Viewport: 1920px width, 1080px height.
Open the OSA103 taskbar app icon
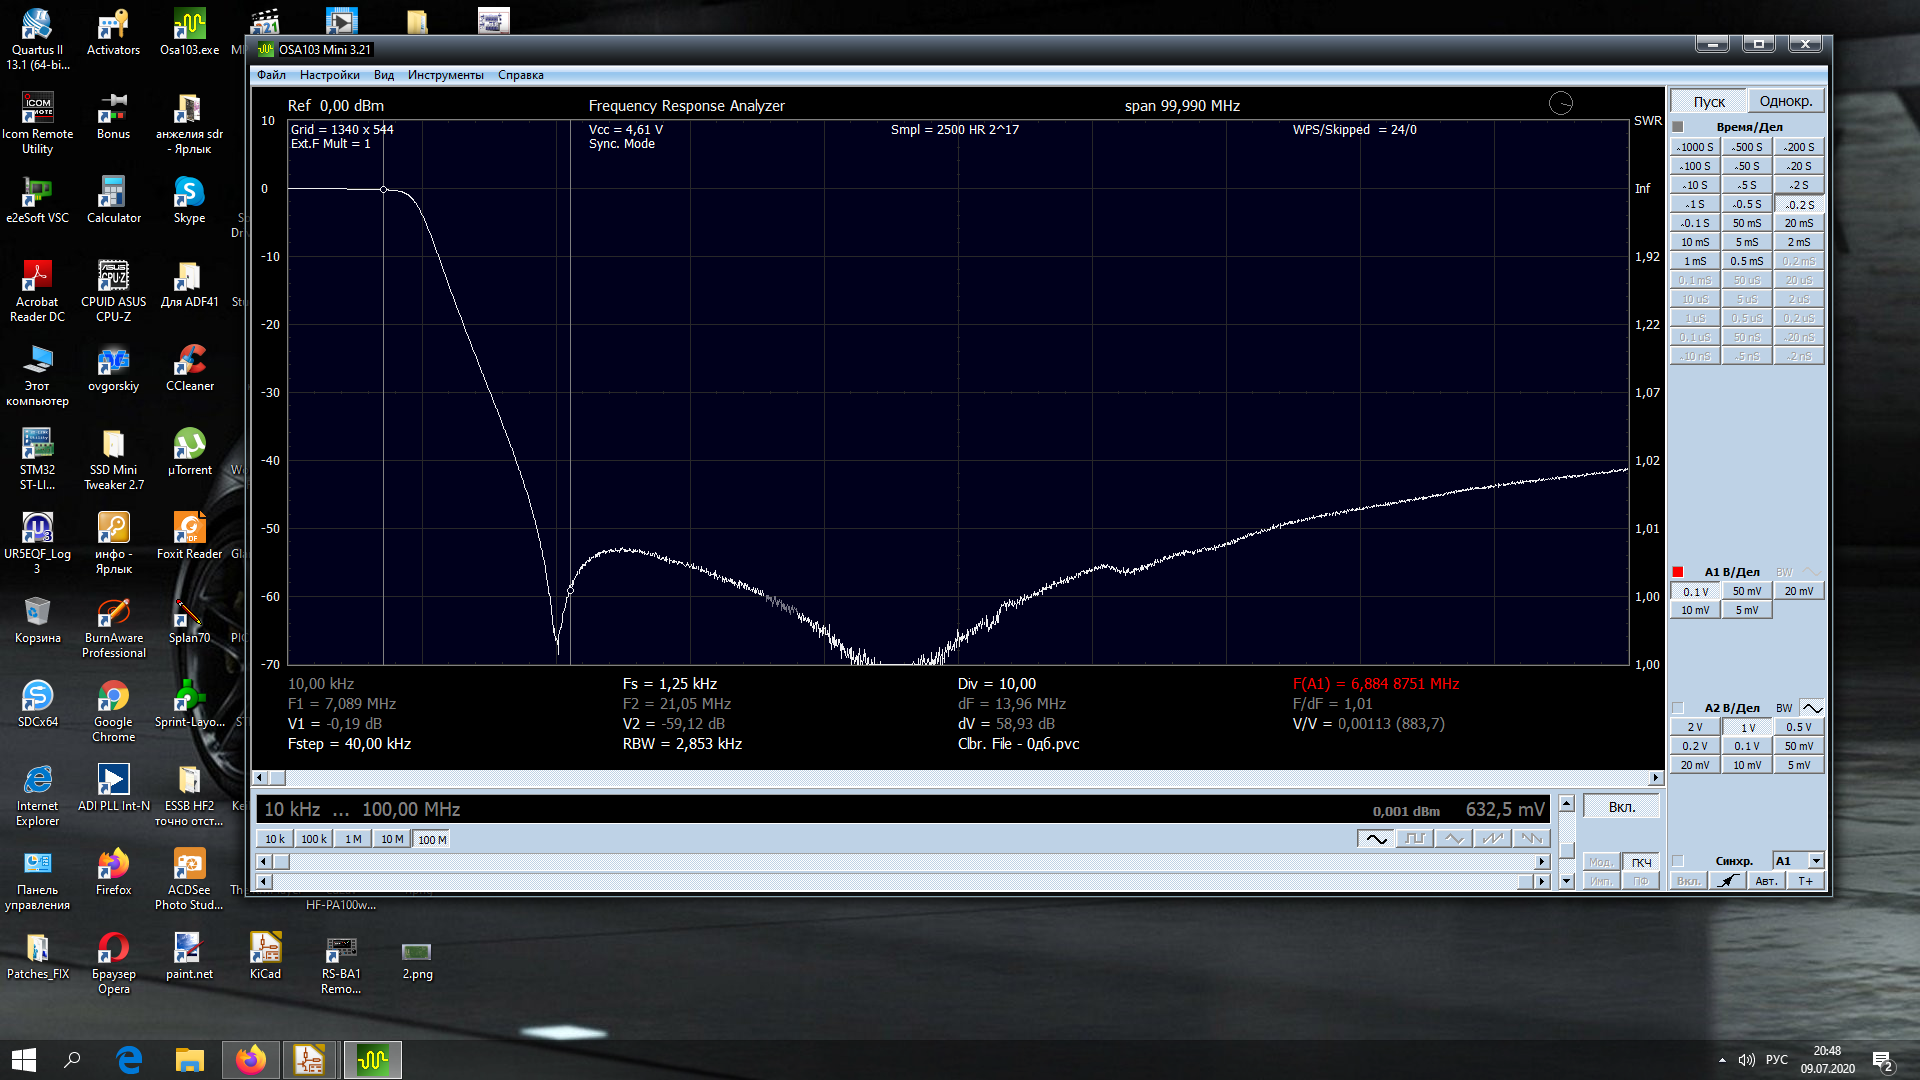pyautogui.click(x=372, y=1060)
